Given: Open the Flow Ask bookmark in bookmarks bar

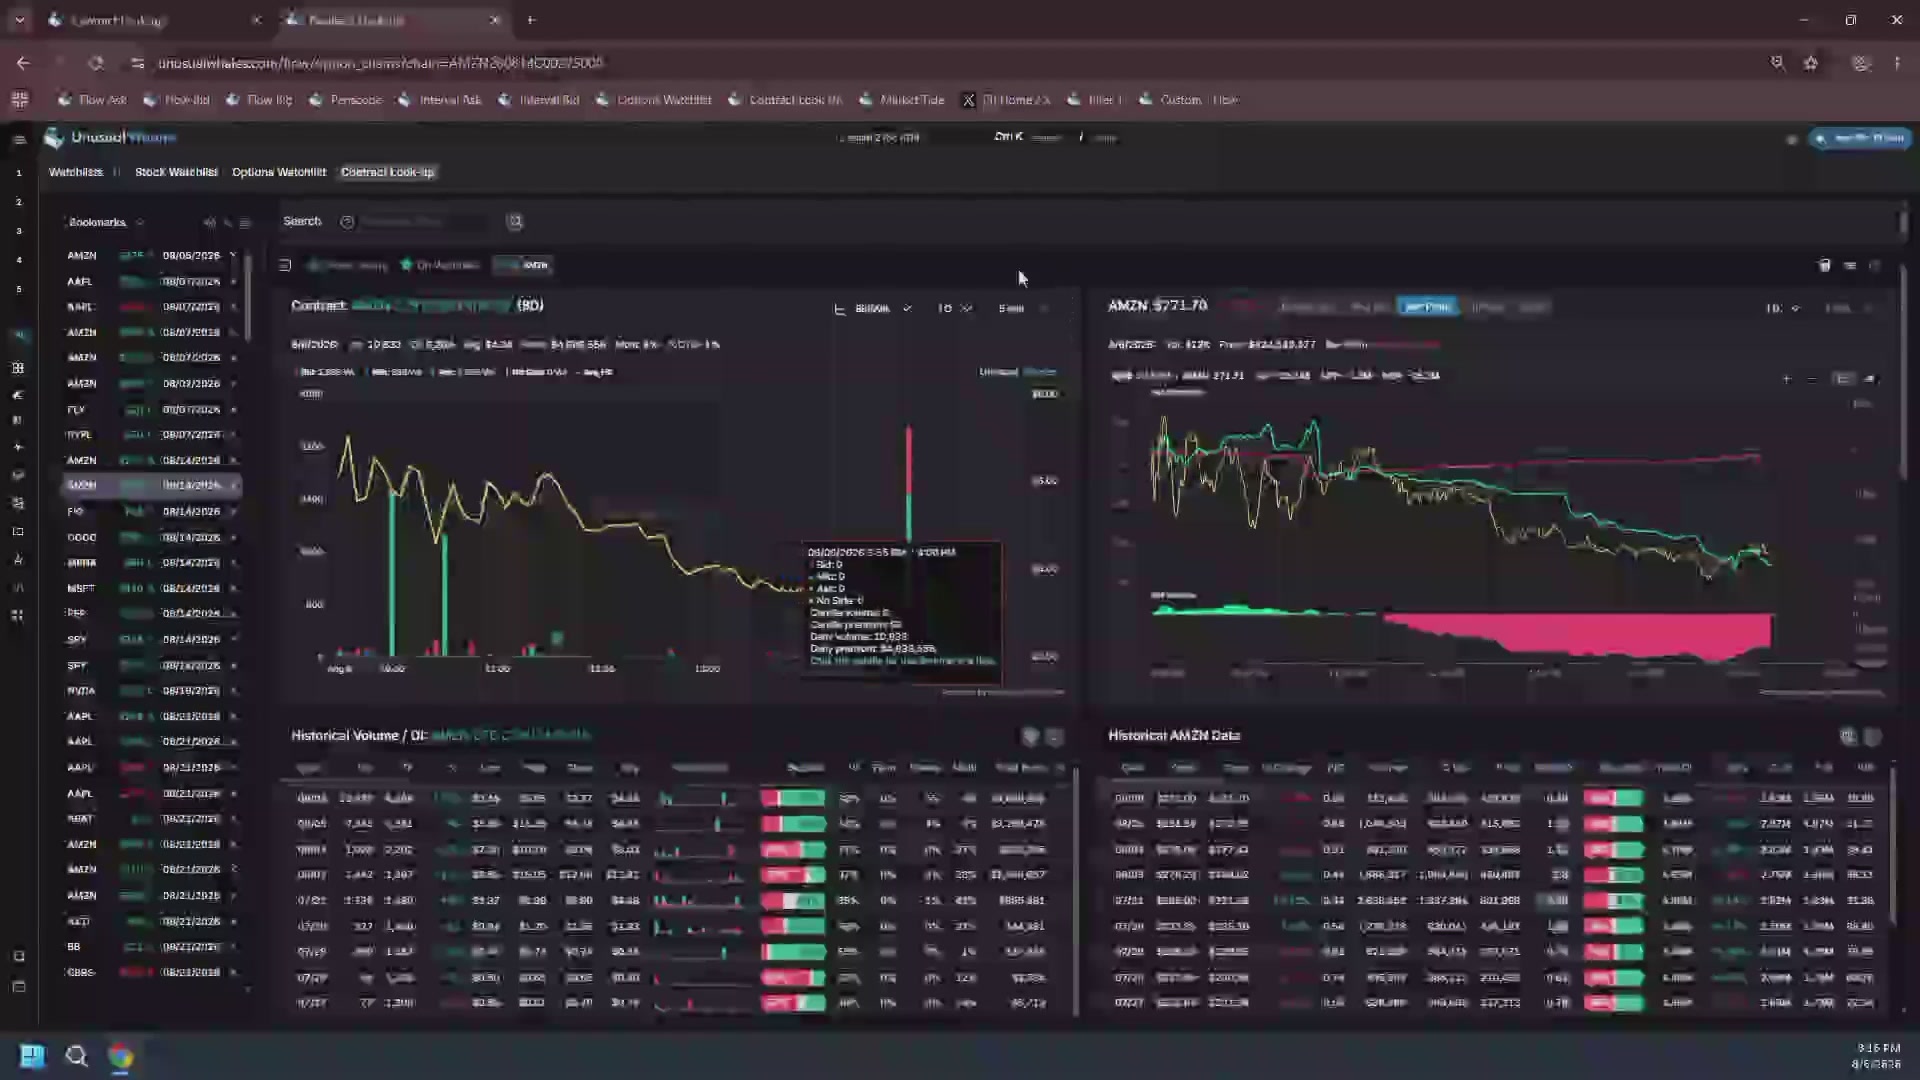Looking at the screenshot, I should pyautogui.click(x=92, y=100).
